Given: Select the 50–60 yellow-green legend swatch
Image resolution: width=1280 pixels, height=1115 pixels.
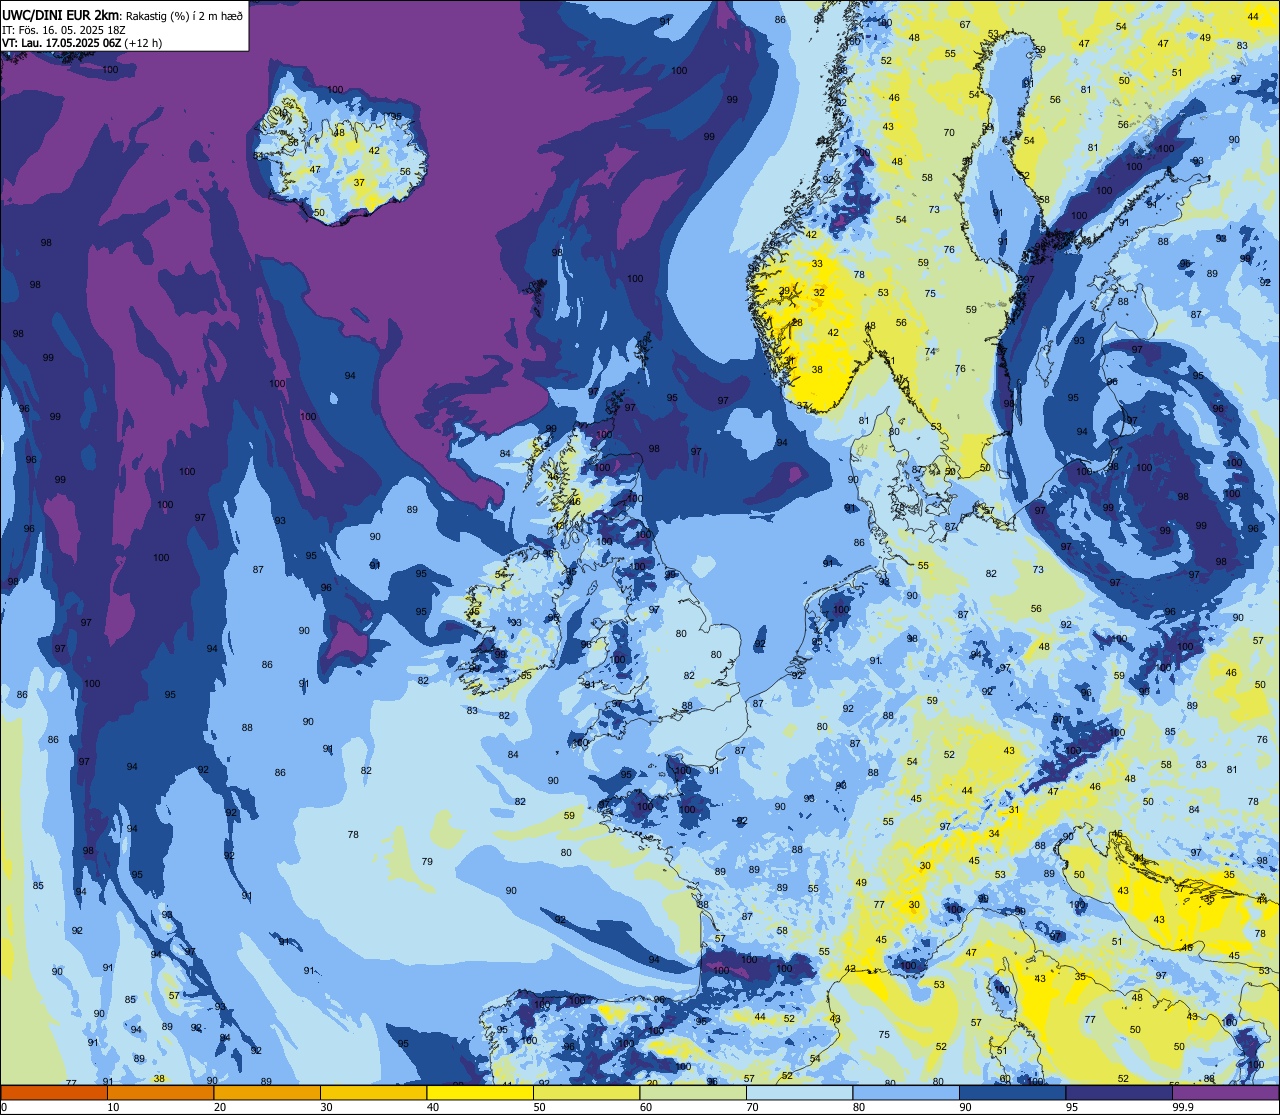Looking at the screenshot, I should (586, 1092).
